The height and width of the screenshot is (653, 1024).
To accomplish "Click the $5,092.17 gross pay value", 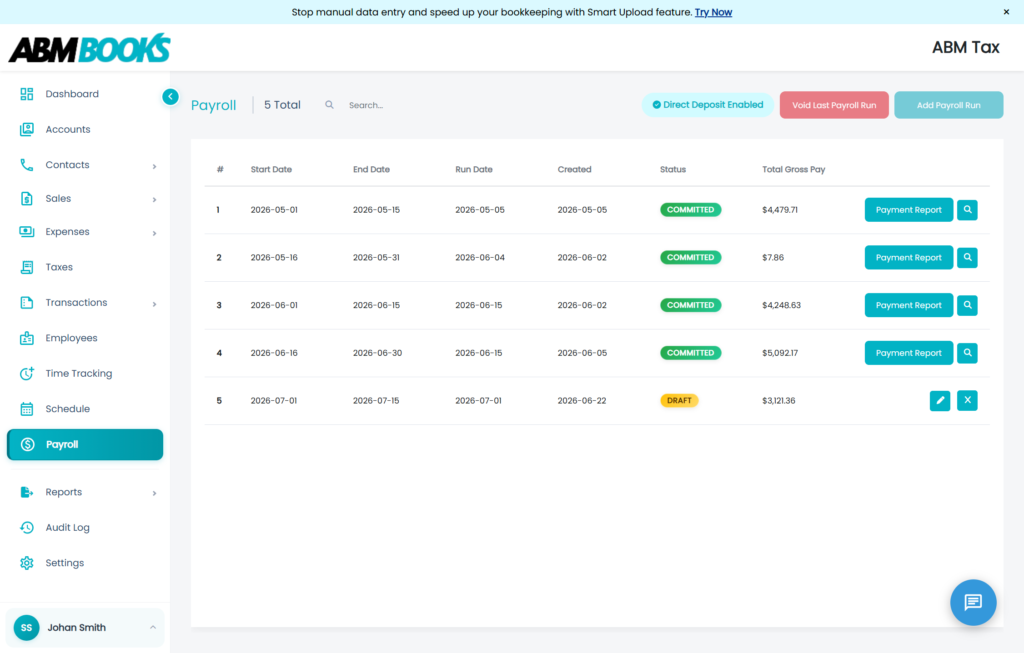I will [x=780, y=353].
